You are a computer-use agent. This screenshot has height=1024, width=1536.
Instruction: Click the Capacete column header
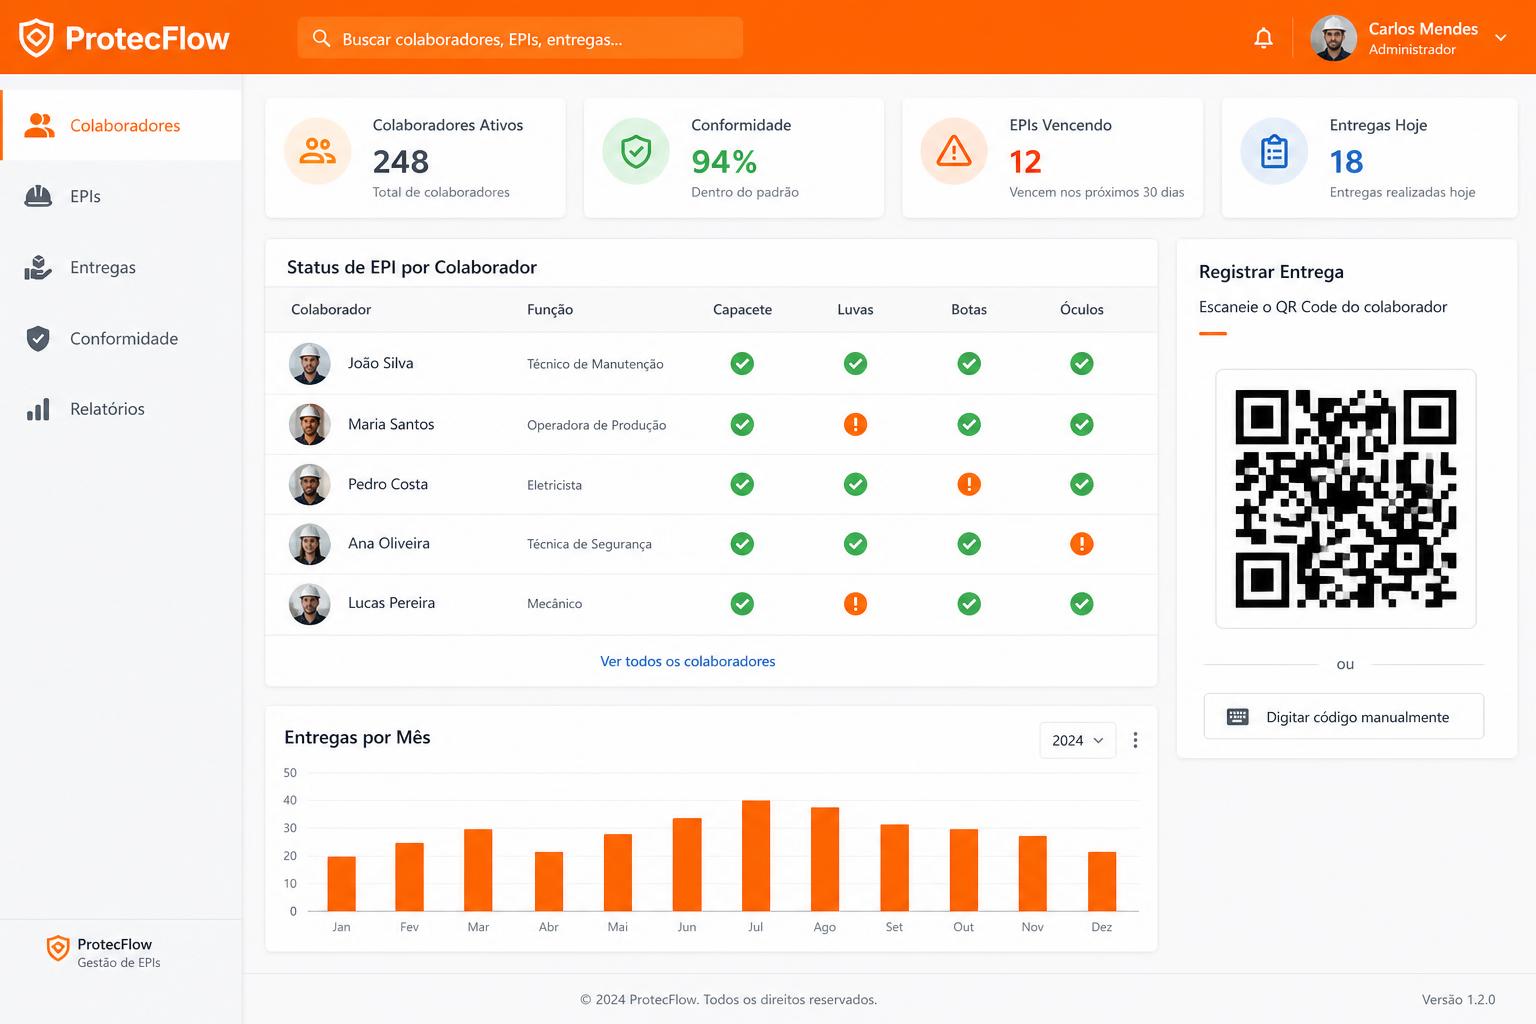[x=742, y=310]
